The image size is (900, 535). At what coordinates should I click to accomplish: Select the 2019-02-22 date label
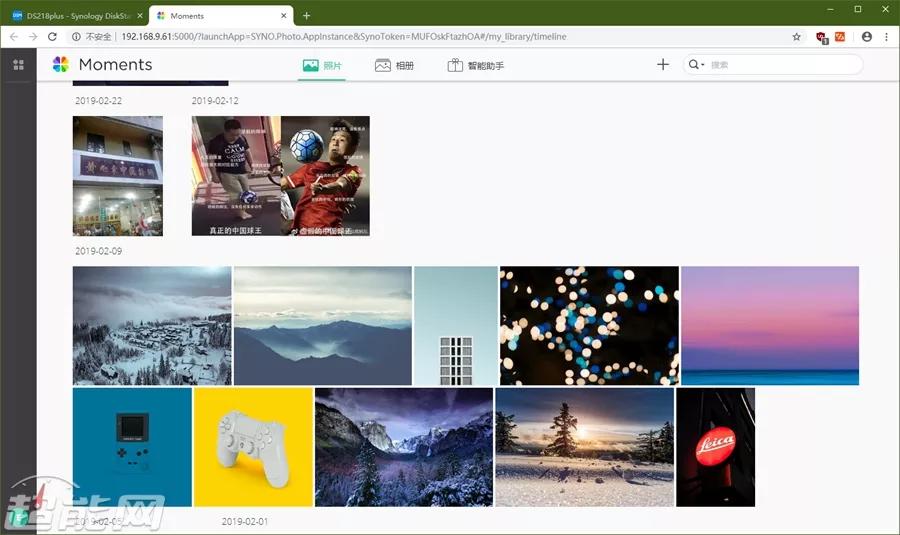[x=99, y=100]
